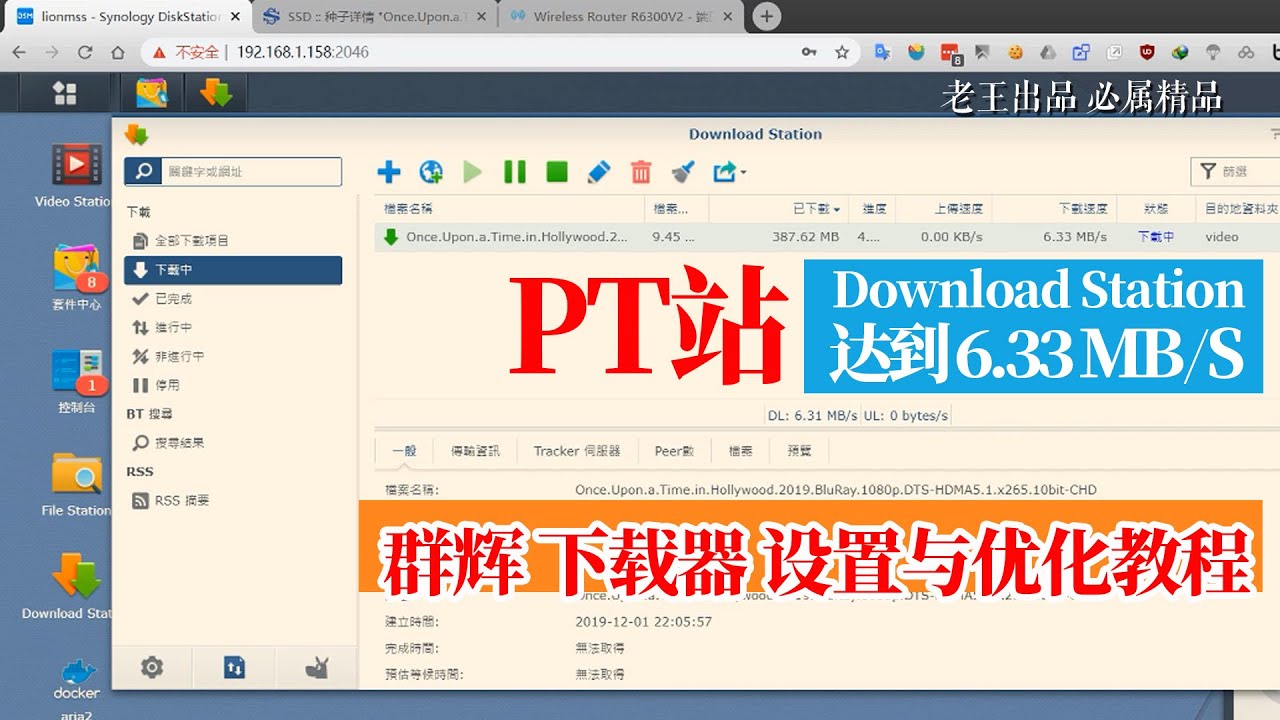This screenshot has width=1280, height=720.
Task: Open the gear settings at sidebar bottom
Action: 152,667
